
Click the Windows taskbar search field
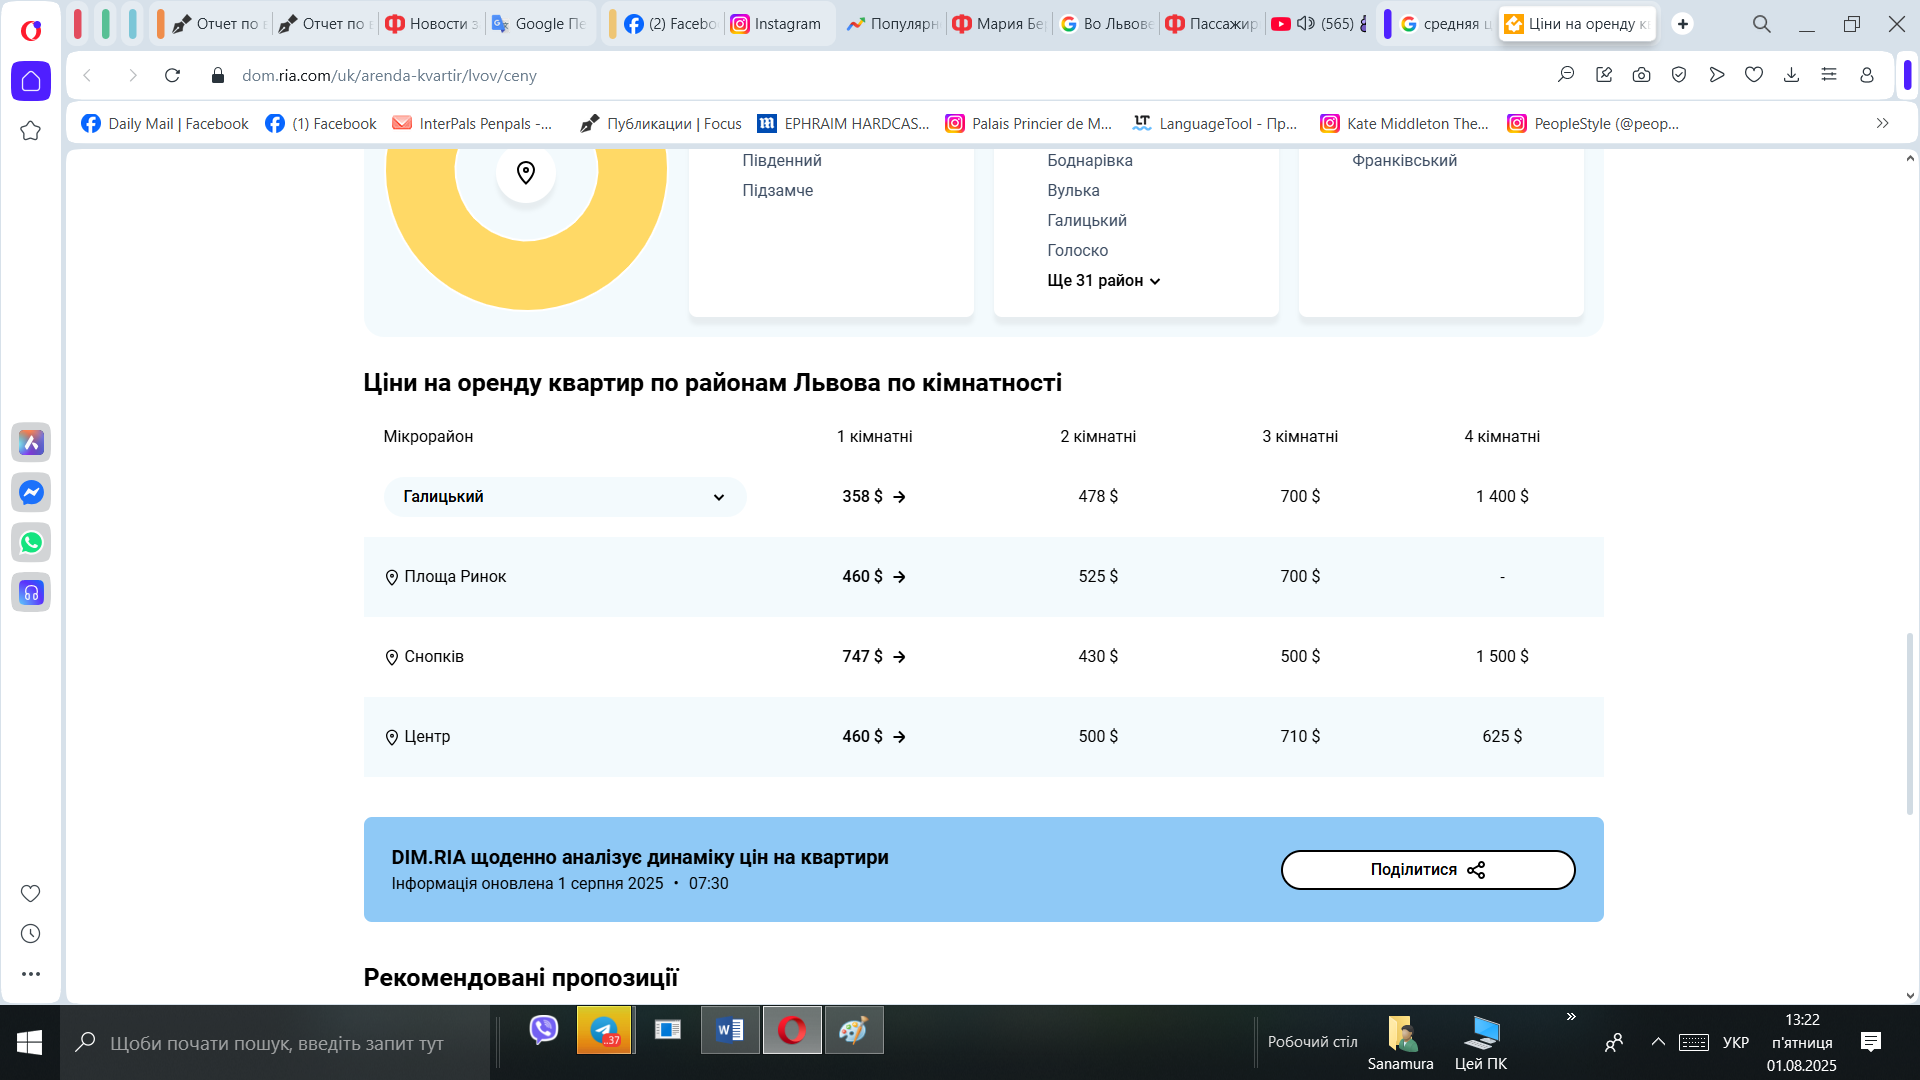click(277, 1043)
